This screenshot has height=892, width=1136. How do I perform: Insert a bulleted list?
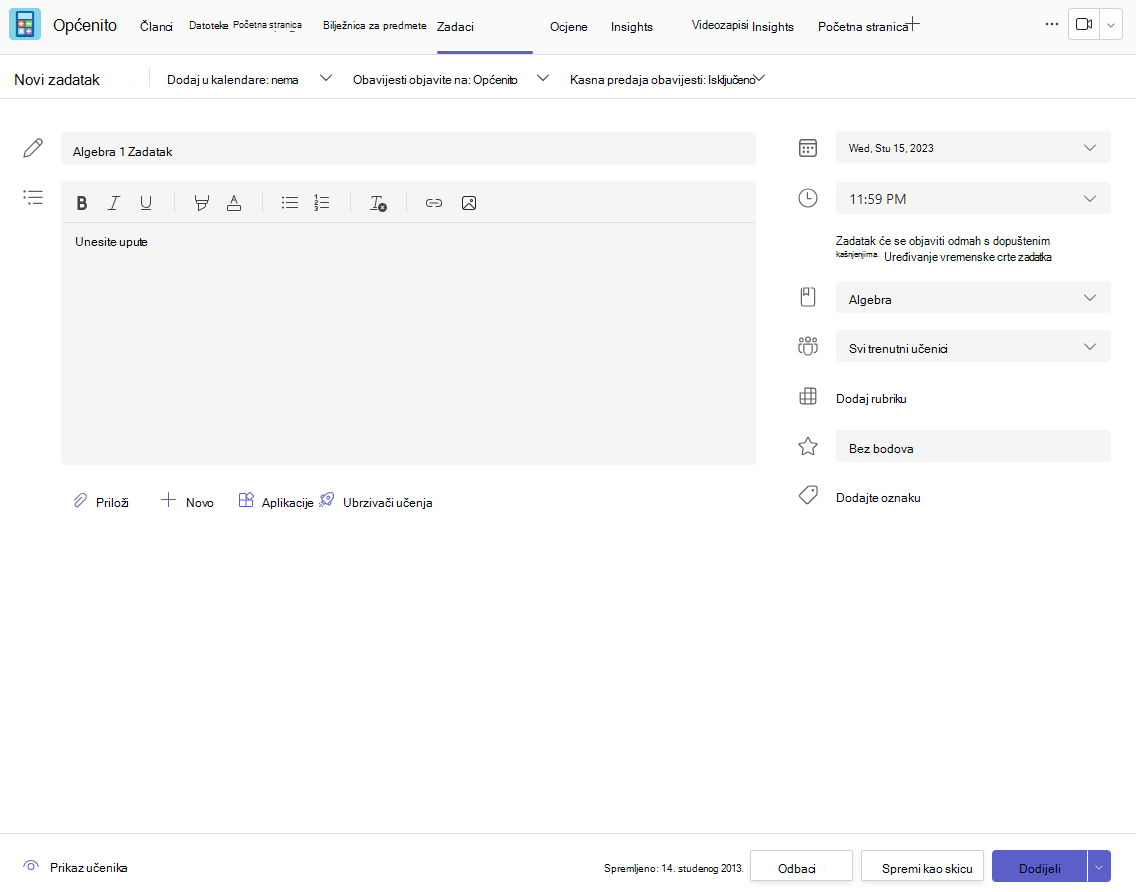point(290,203)
